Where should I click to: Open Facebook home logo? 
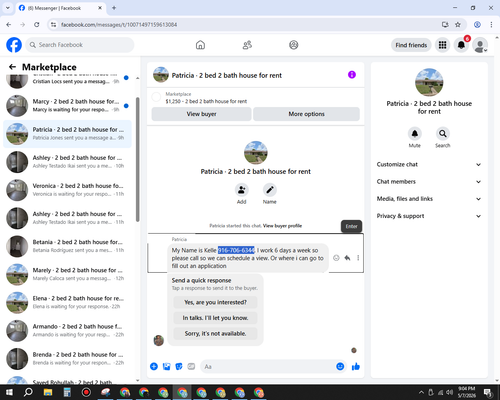[14, 45]
